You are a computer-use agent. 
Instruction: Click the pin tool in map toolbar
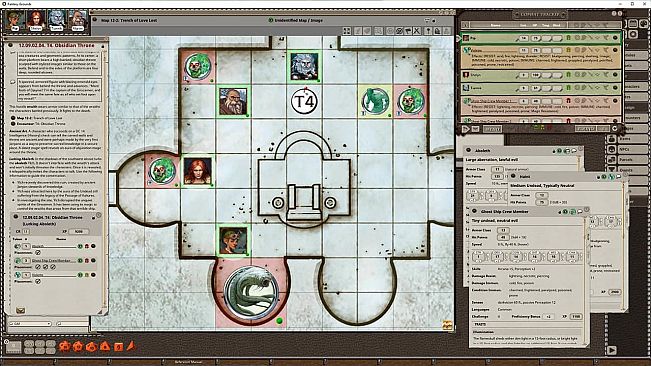point(428,31)
